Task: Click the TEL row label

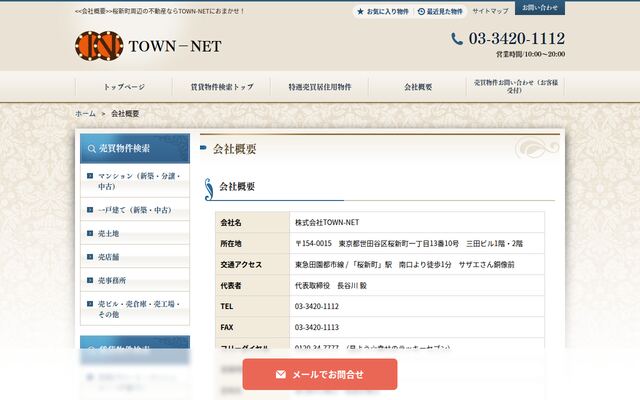Action: (x=253, y=306)
